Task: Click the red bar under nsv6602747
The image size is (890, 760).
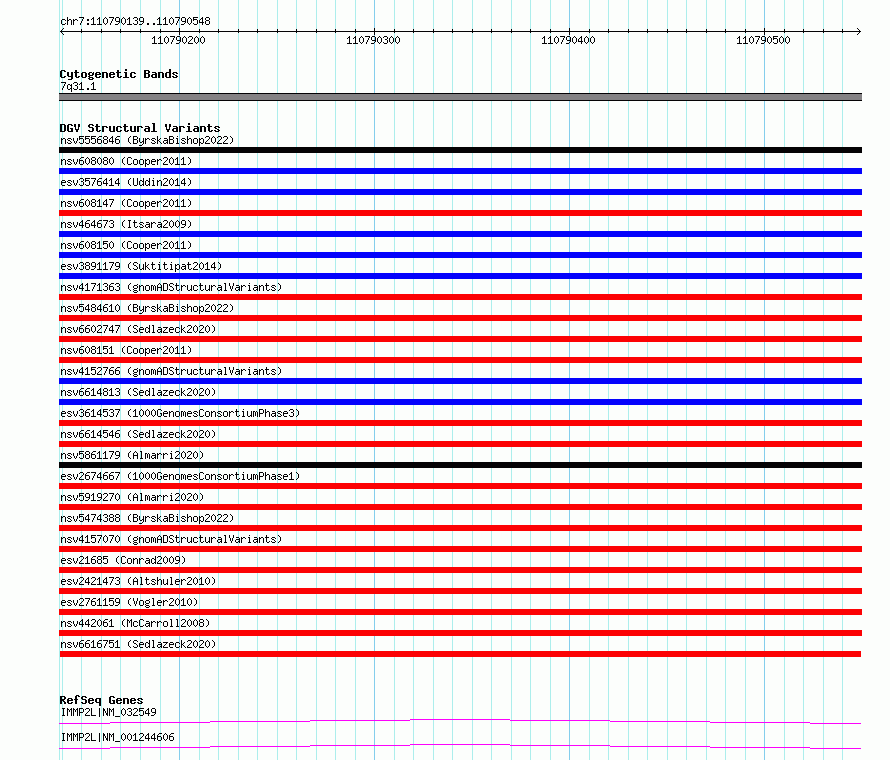Action: click(x=460, y=339)
